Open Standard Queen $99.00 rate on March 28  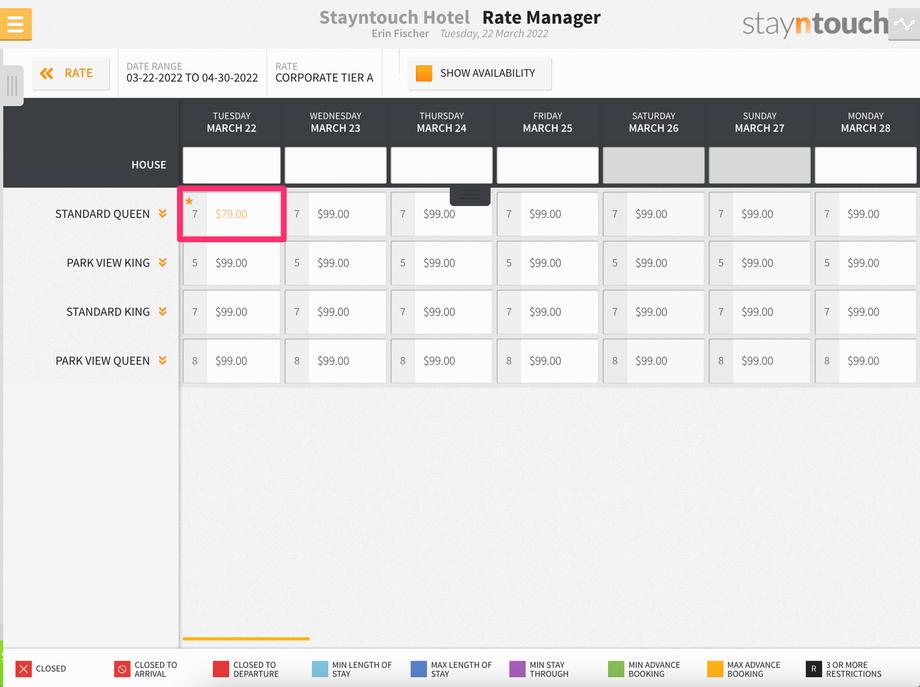[x=865, y=214]
